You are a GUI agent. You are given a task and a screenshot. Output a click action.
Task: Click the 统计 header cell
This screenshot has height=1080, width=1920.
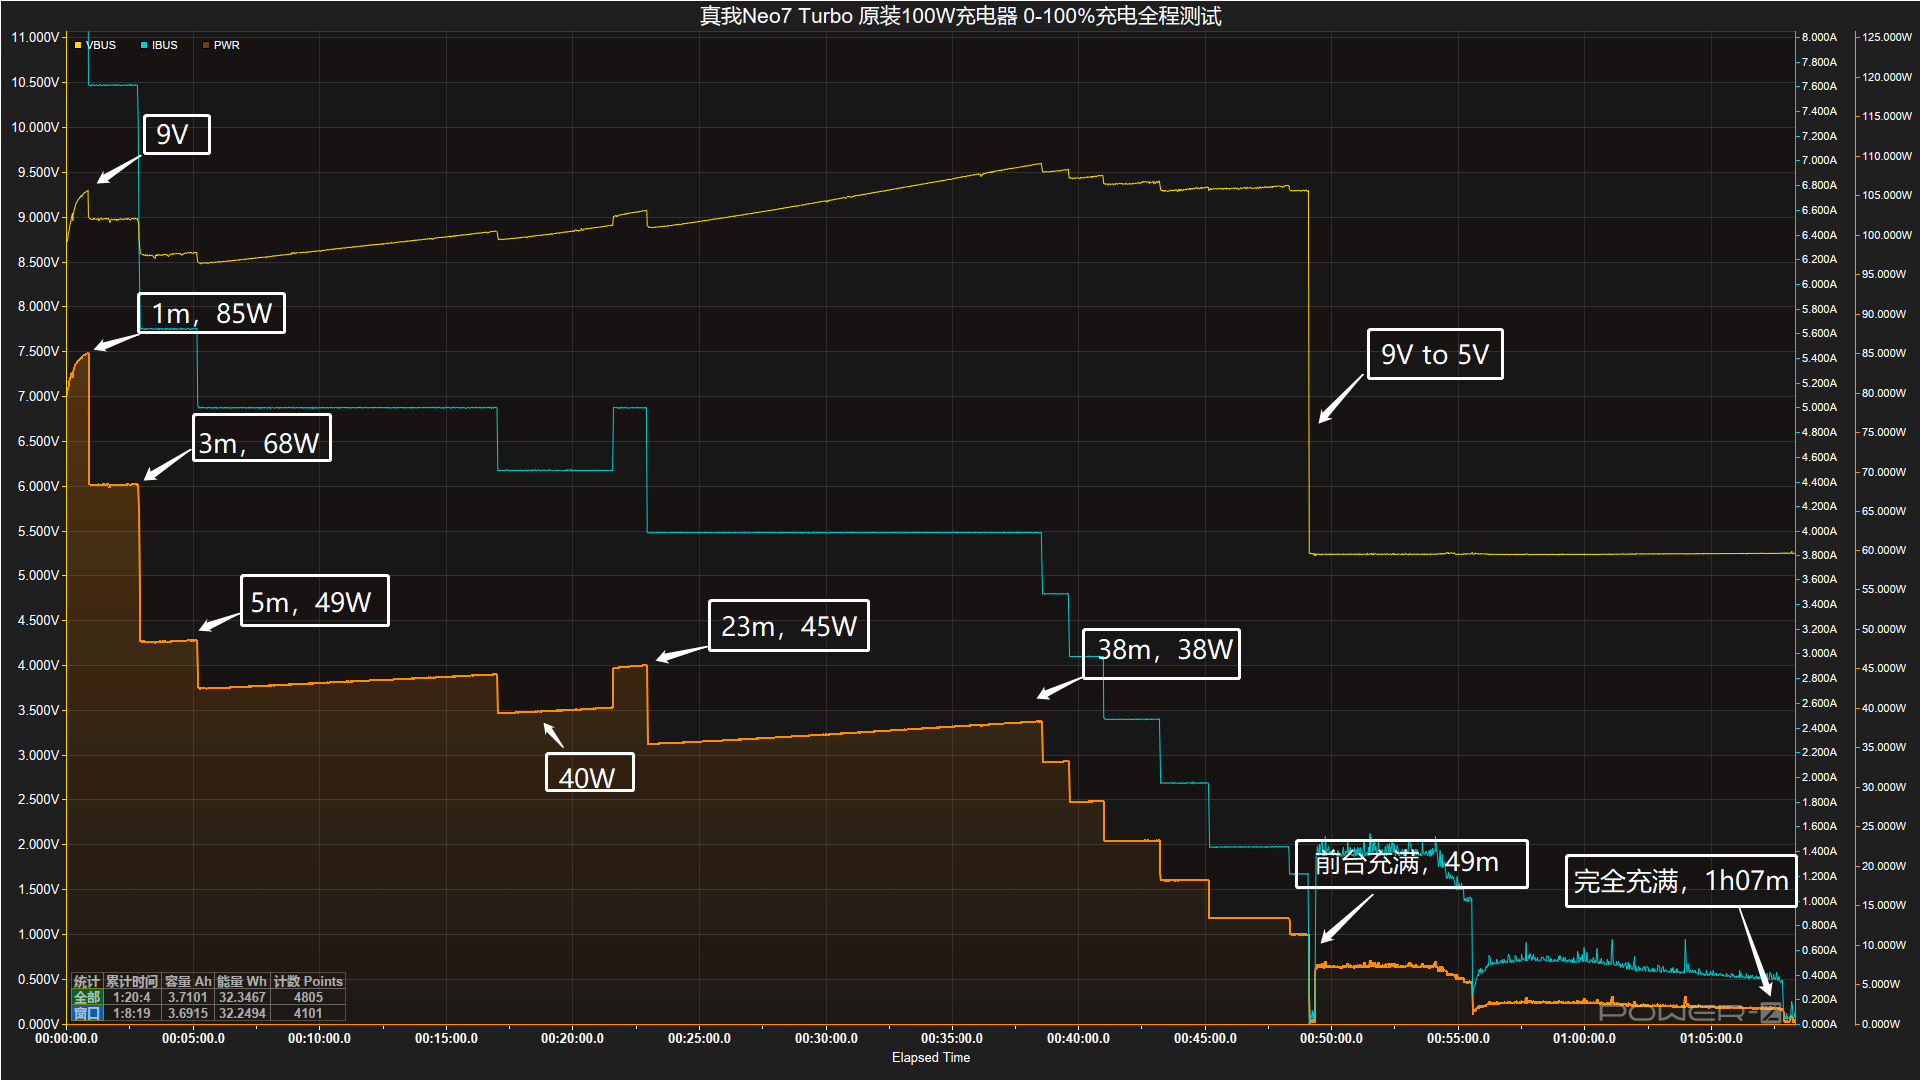point(87,981)
